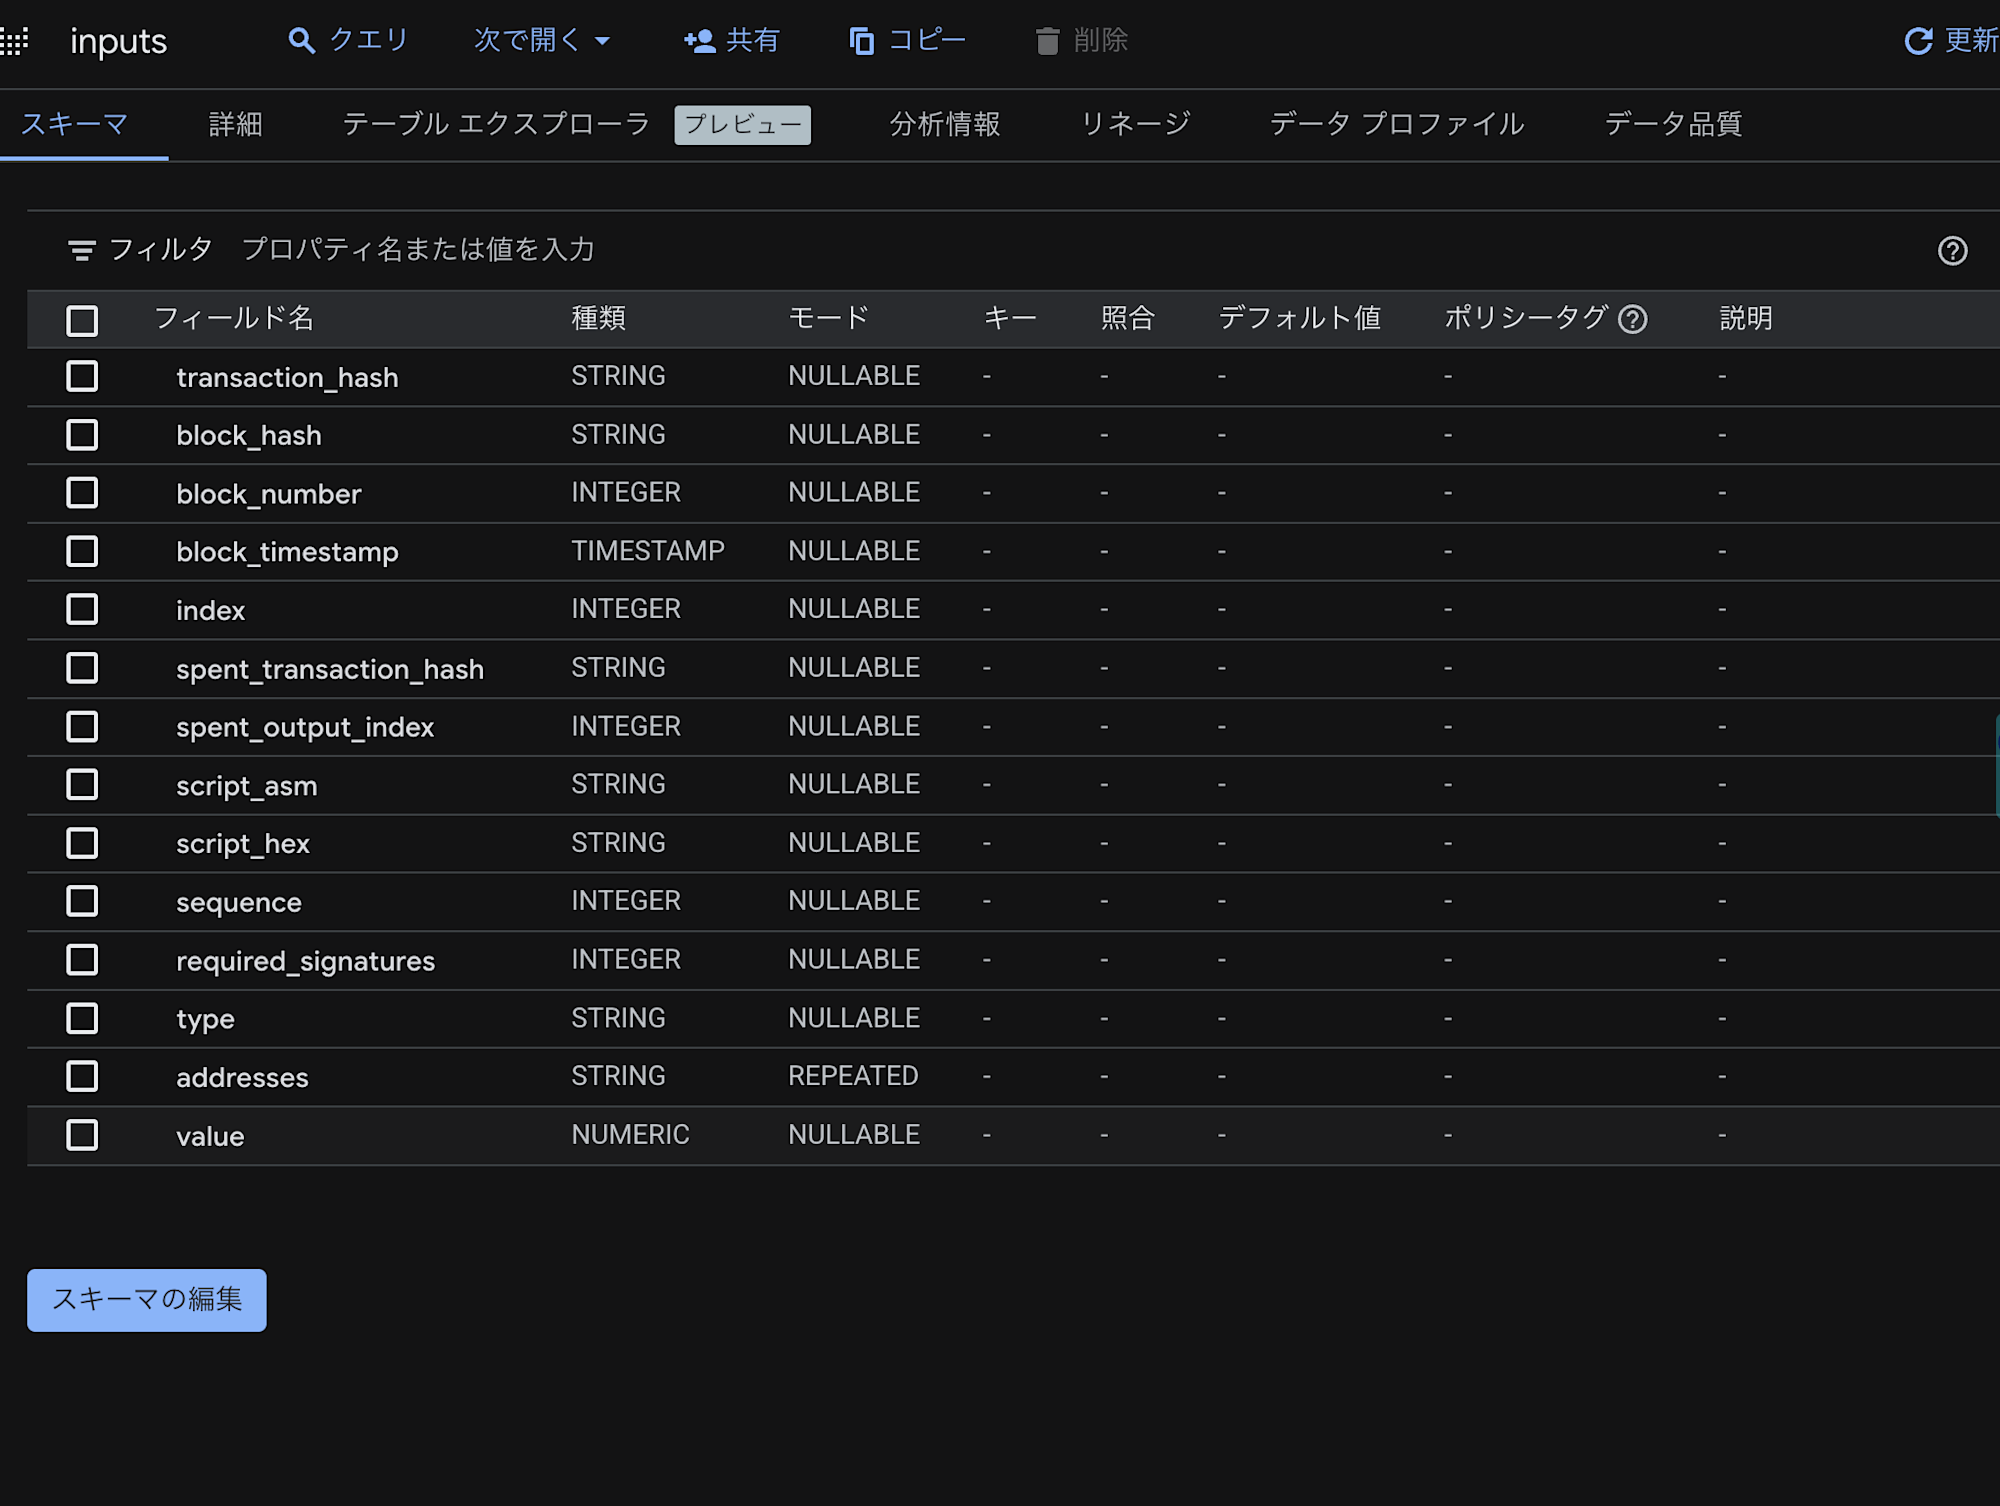Switch to the スキーマ tab
The height and width of the screenshot is (1506, 2000).
click(75, 124)
